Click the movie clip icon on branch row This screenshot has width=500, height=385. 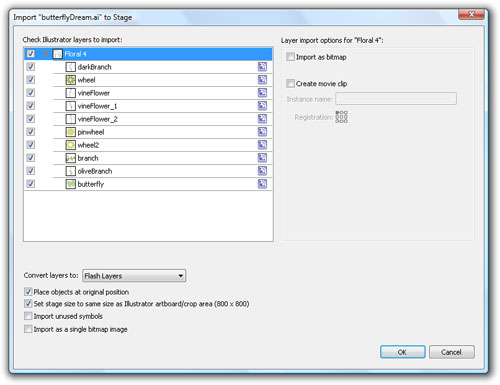click(262, 158)
